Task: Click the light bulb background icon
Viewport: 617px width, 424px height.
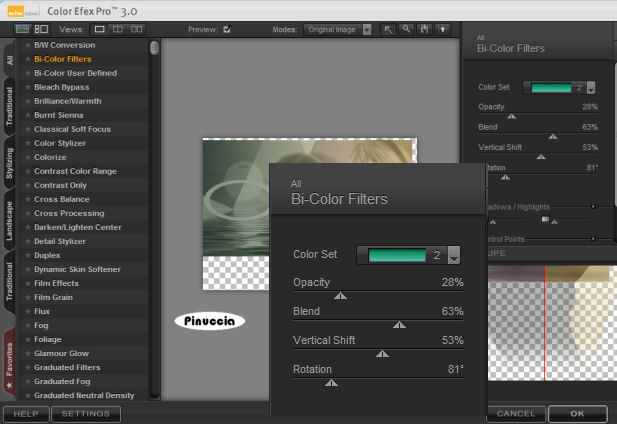Action: (443, 29)
